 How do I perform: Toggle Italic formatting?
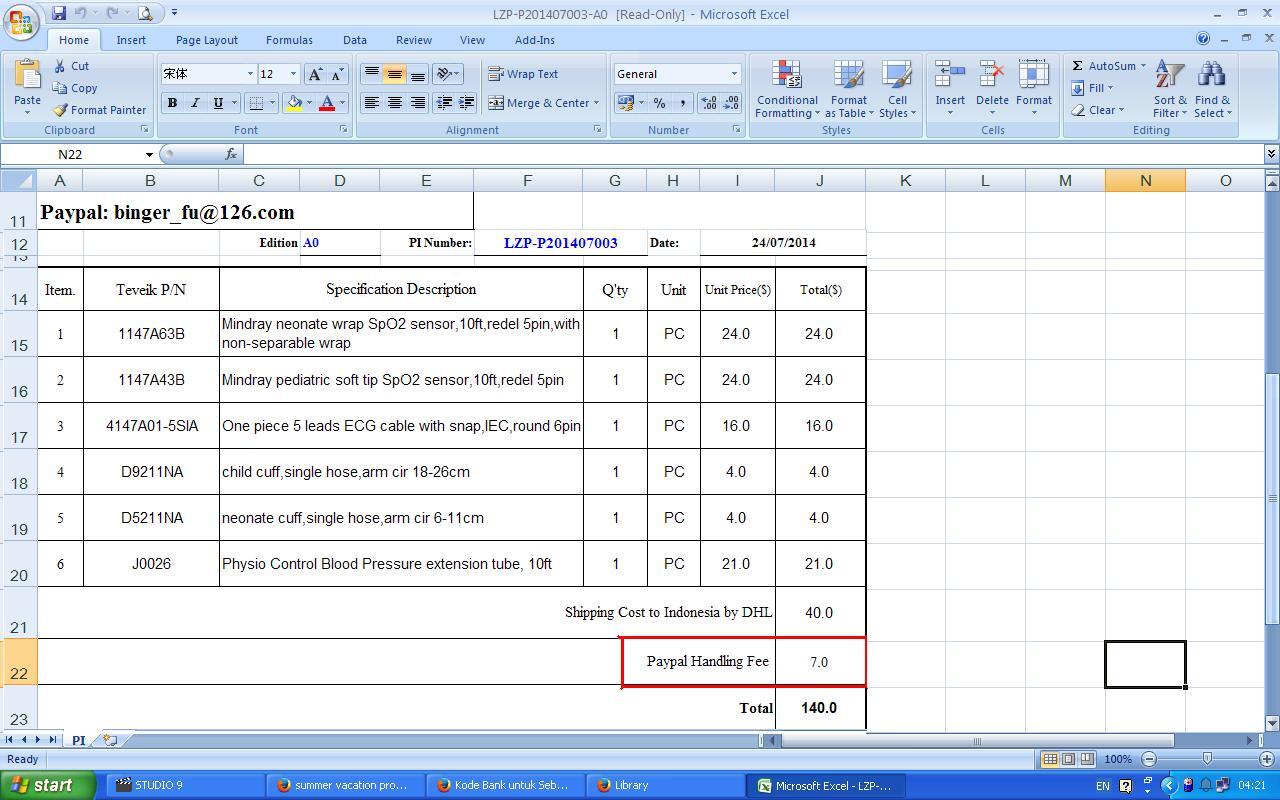195,103
